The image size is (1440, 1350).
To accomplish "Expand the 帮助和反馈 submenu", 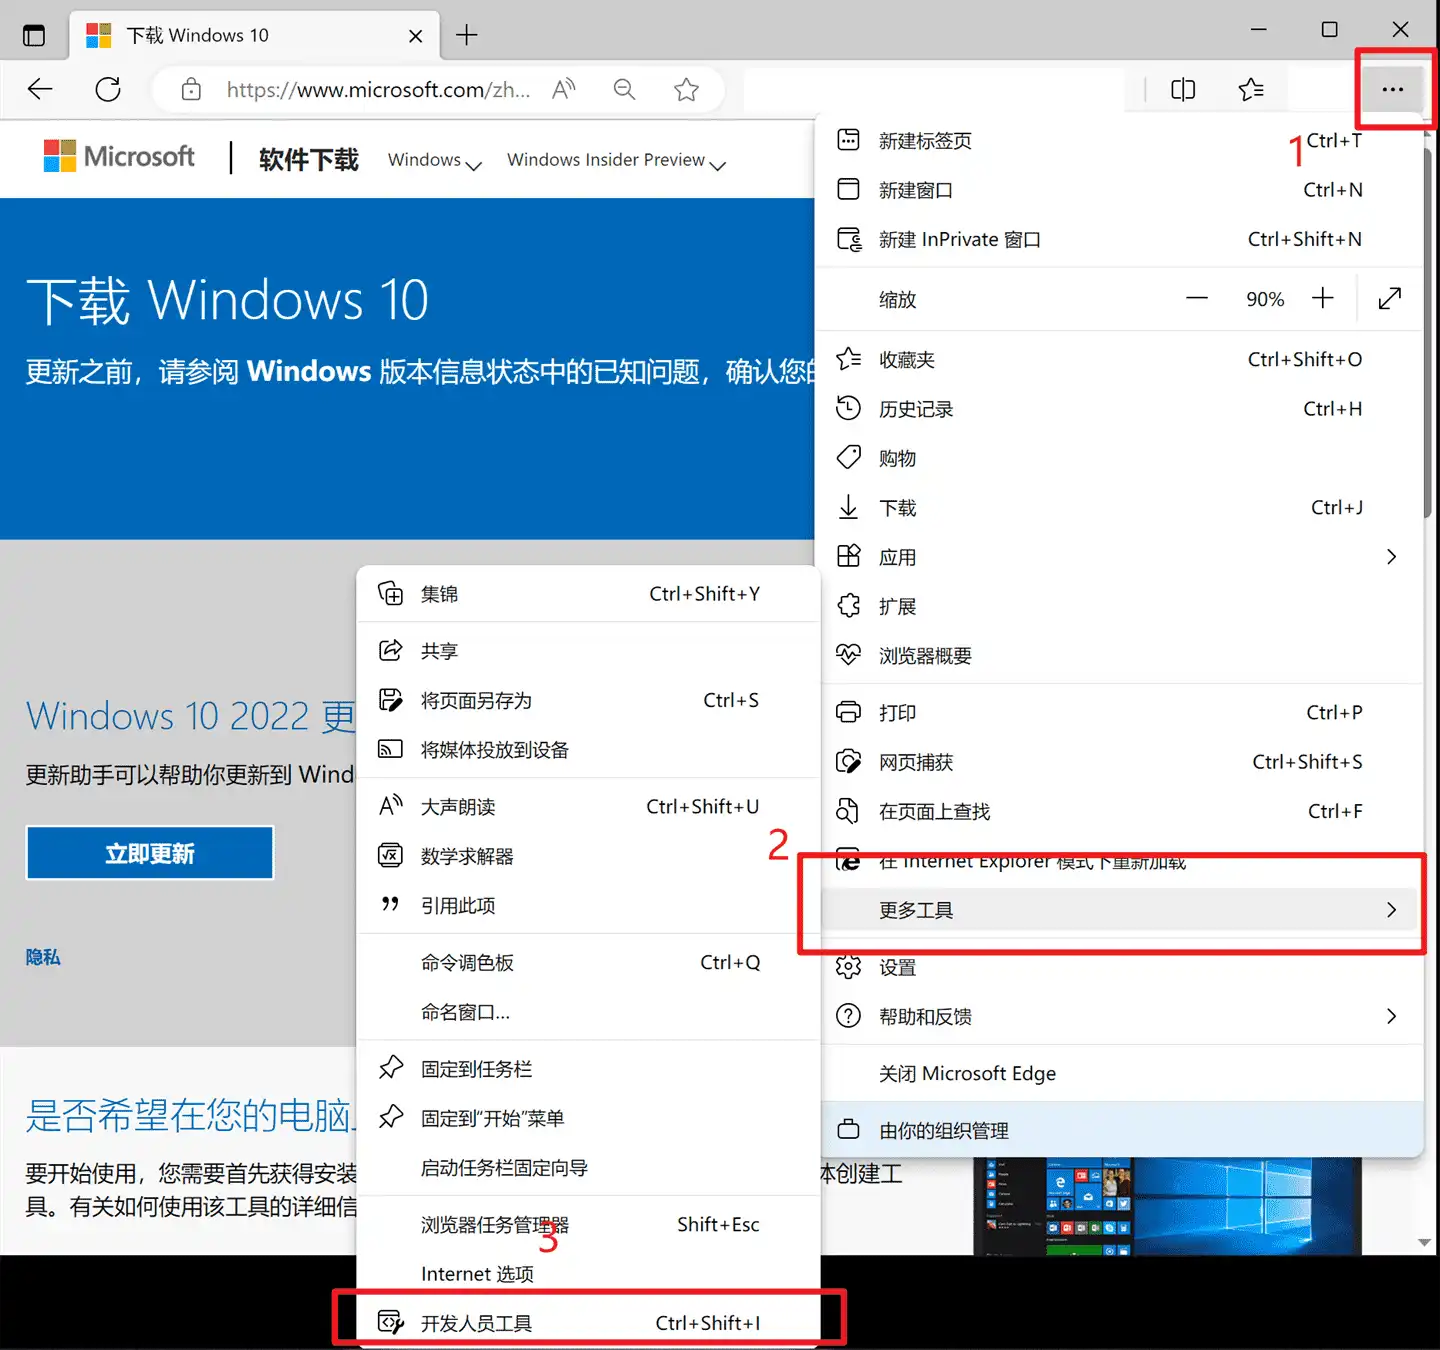I will coord(1120,1017).
